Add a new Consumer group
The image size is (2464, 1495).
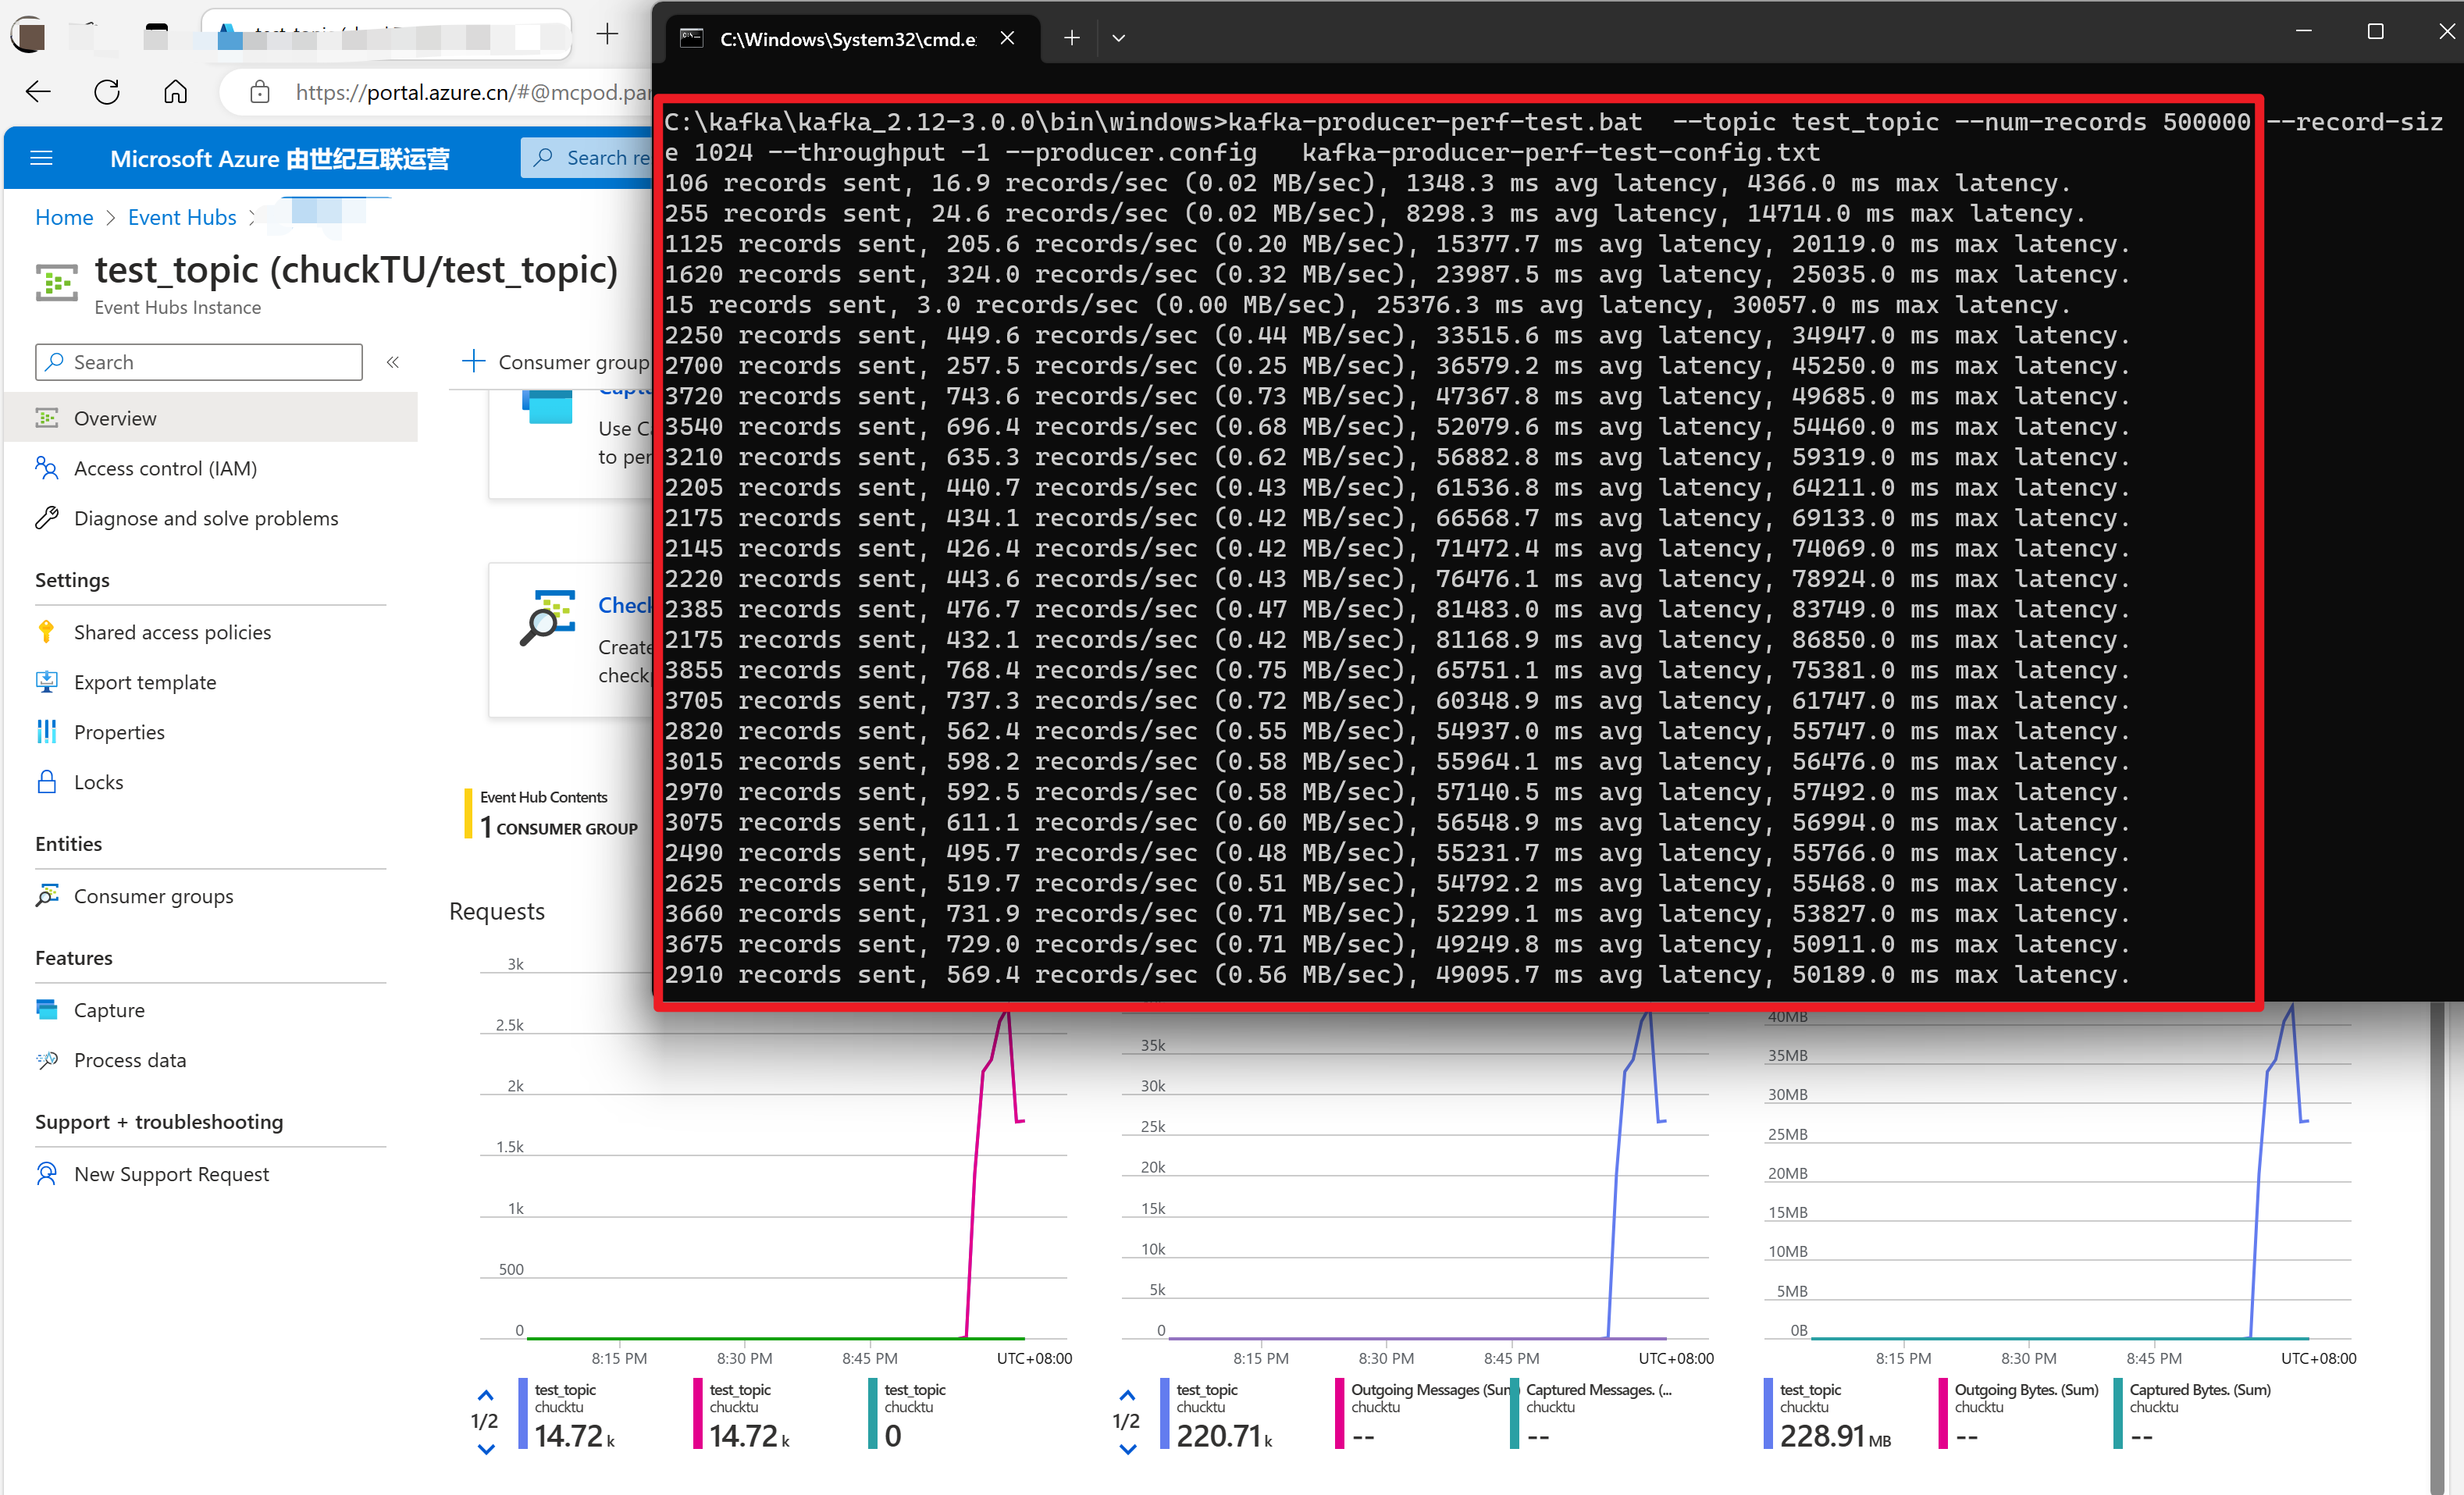(x=556, y=362)
